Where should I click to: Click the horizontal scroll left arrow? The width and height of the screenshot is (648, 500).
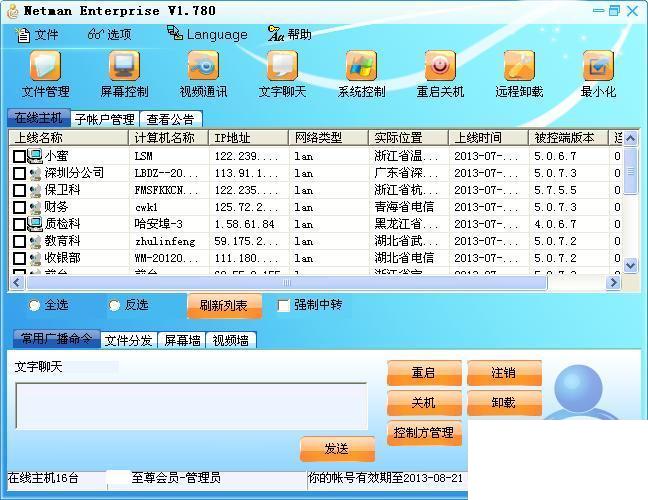(16, 283)
